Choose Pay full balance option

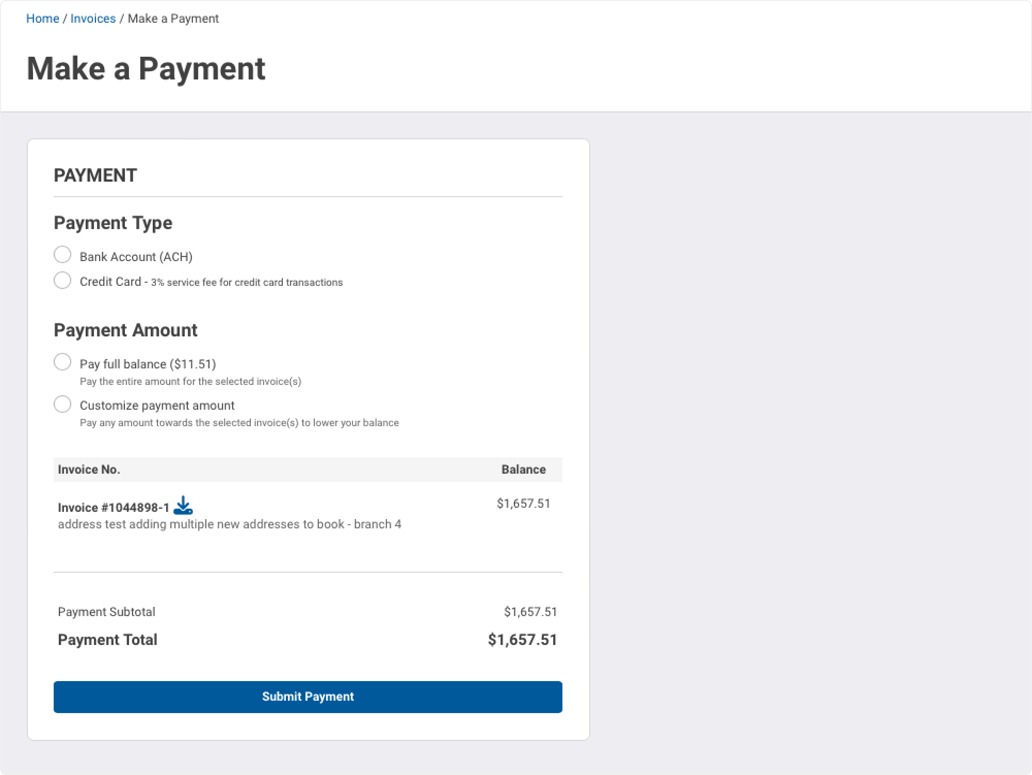point(62,361)
